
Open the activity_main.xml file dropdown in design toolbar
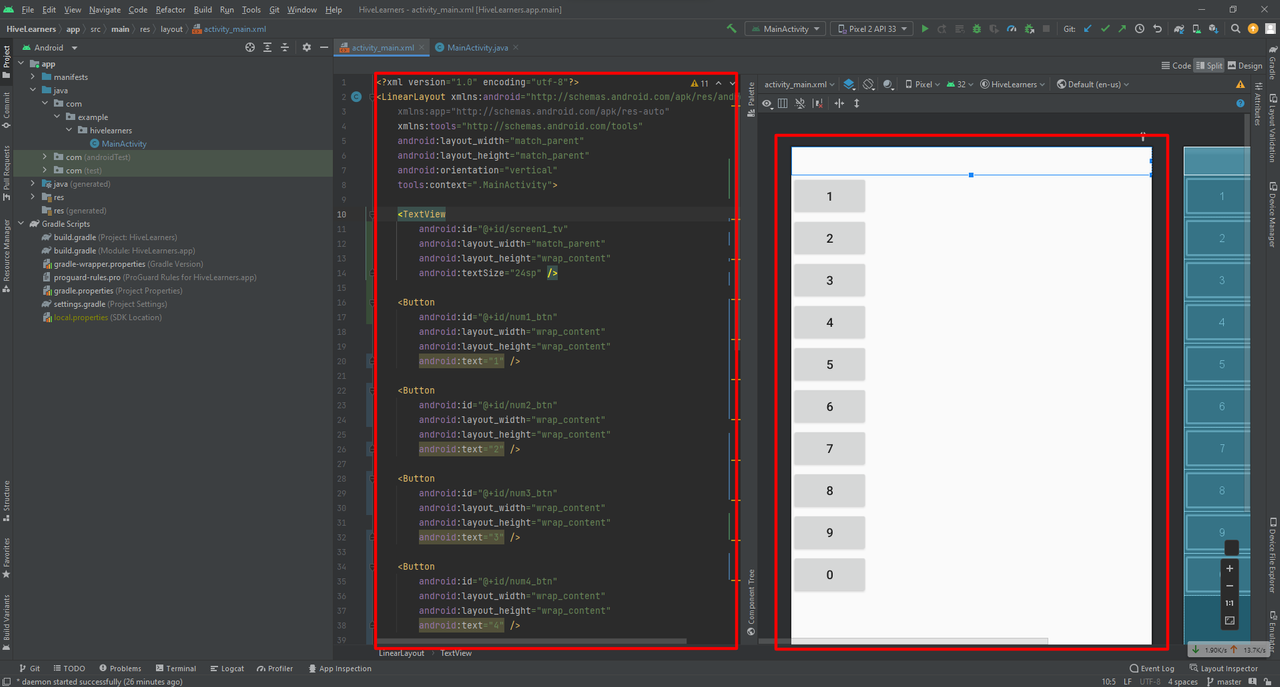(x=801, y=85)
